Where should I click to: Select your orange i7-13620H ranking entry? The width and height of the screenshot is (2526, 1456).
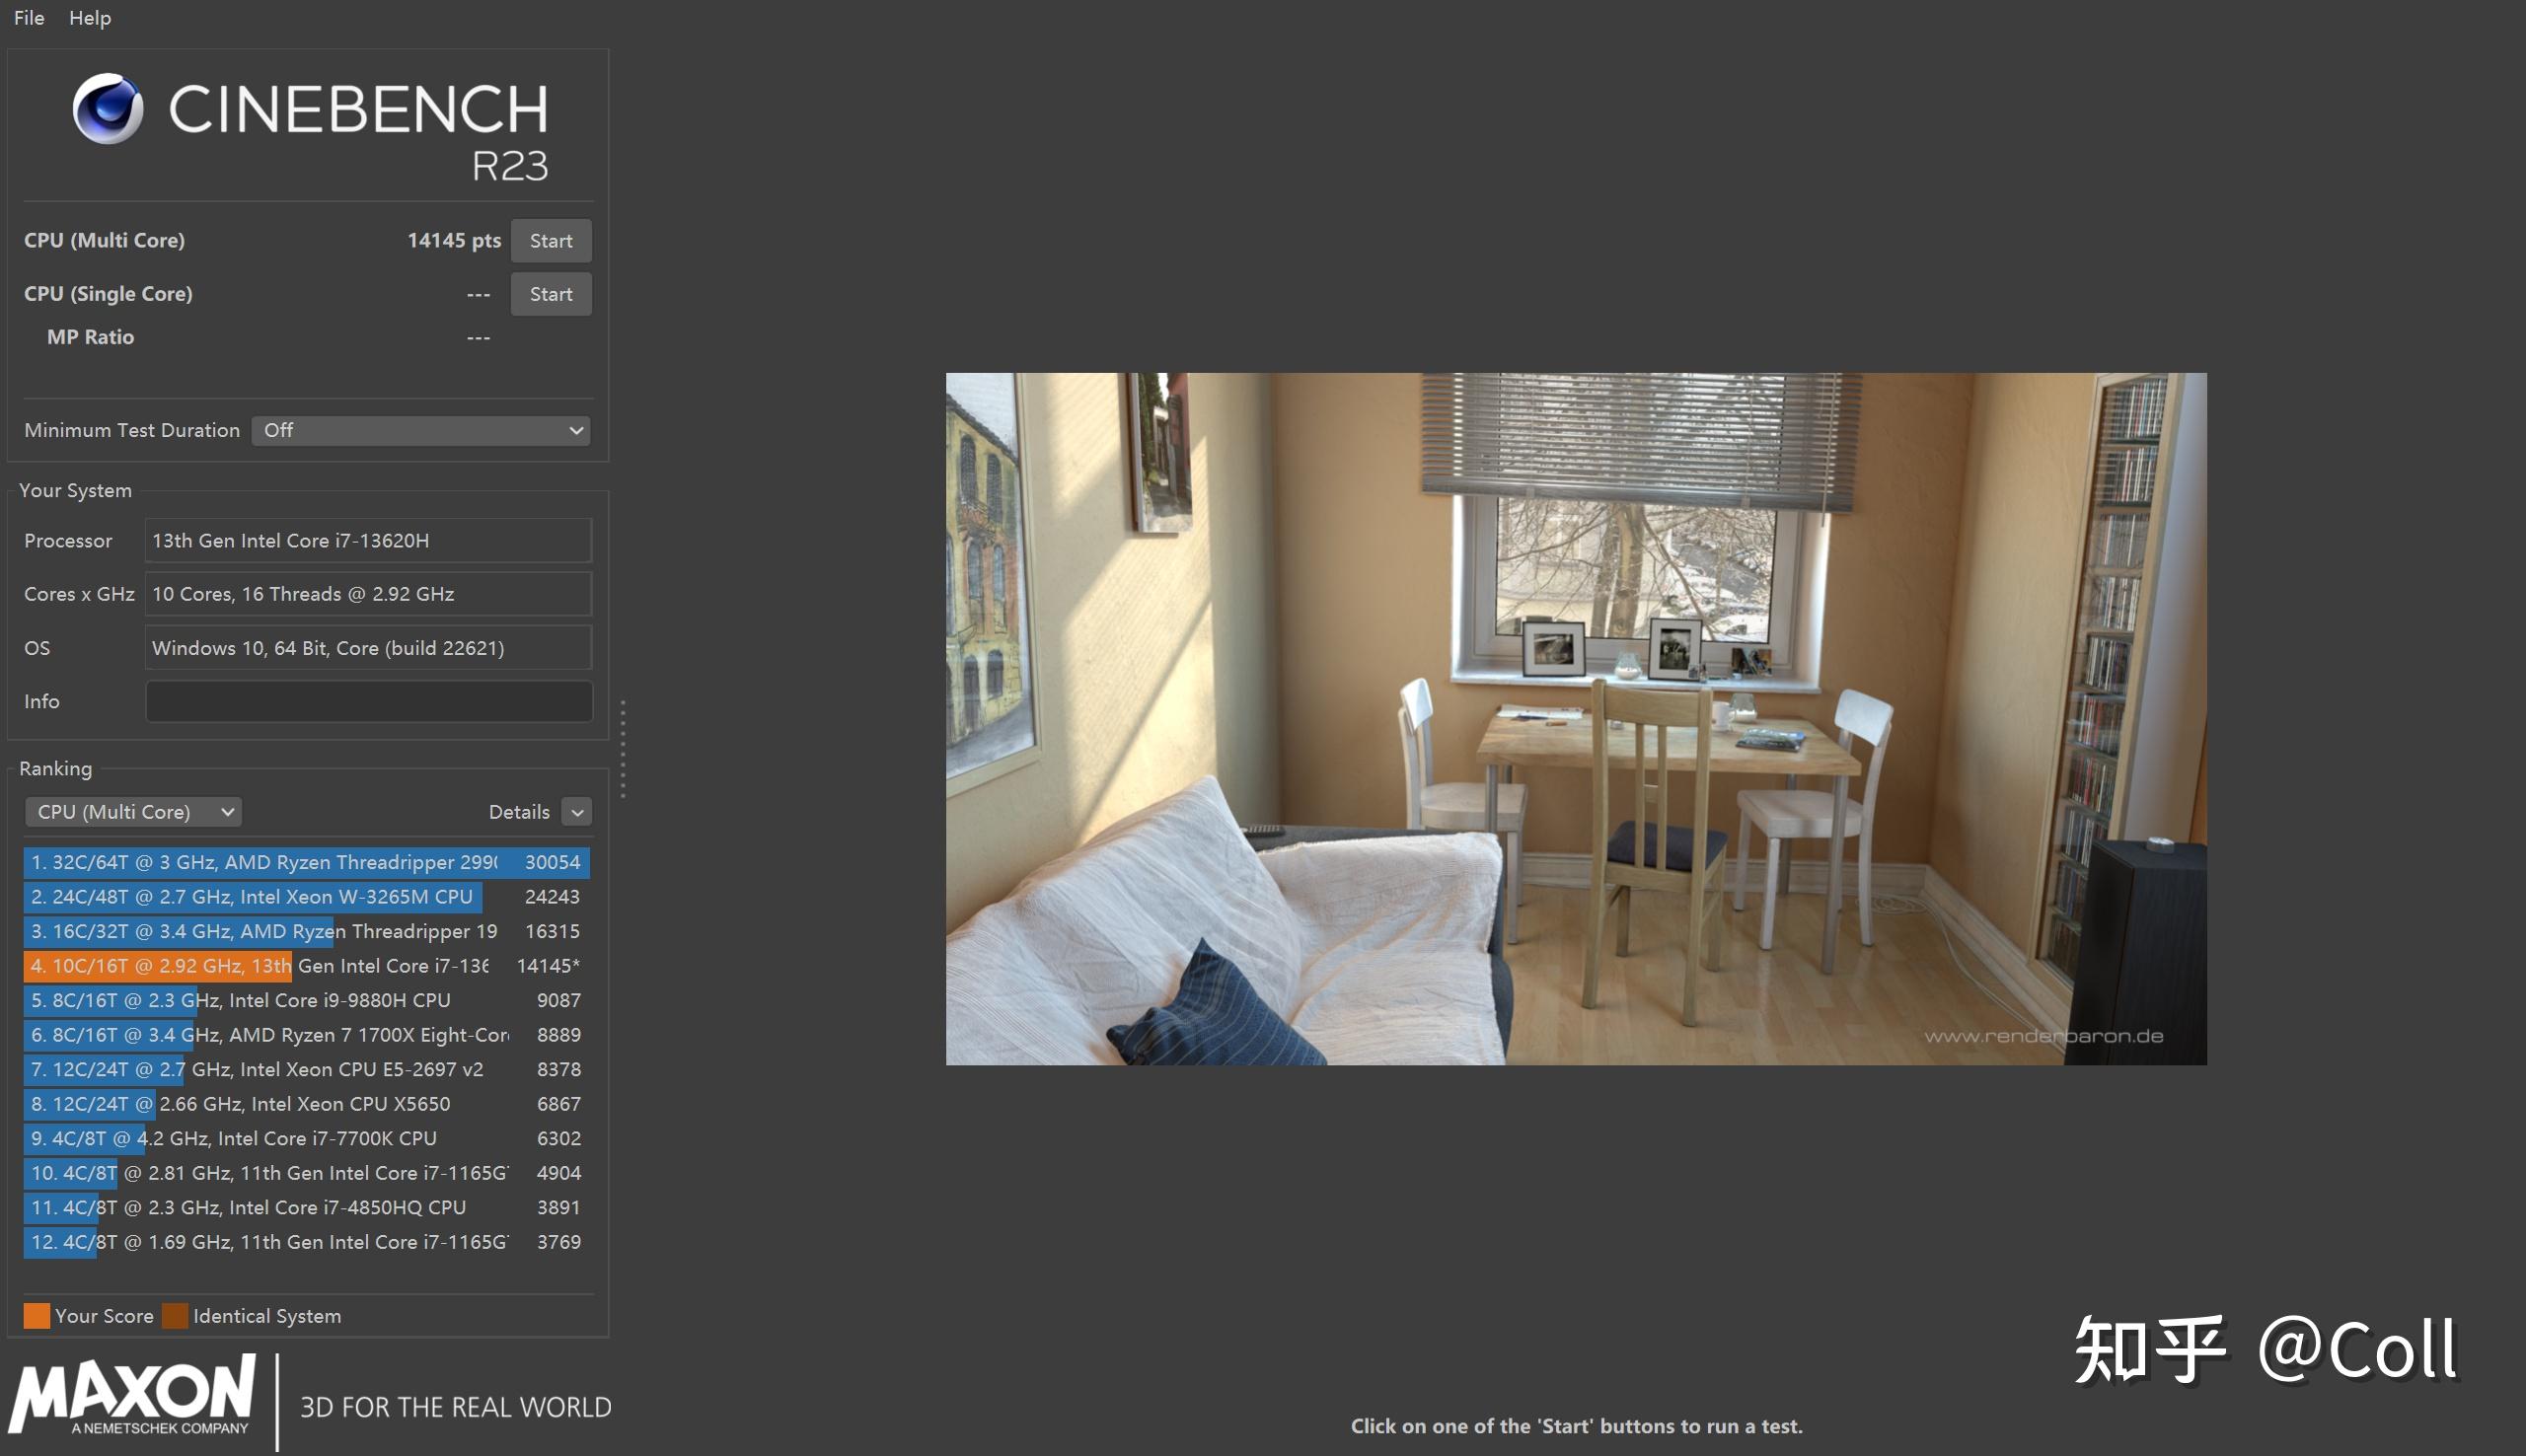306,966
